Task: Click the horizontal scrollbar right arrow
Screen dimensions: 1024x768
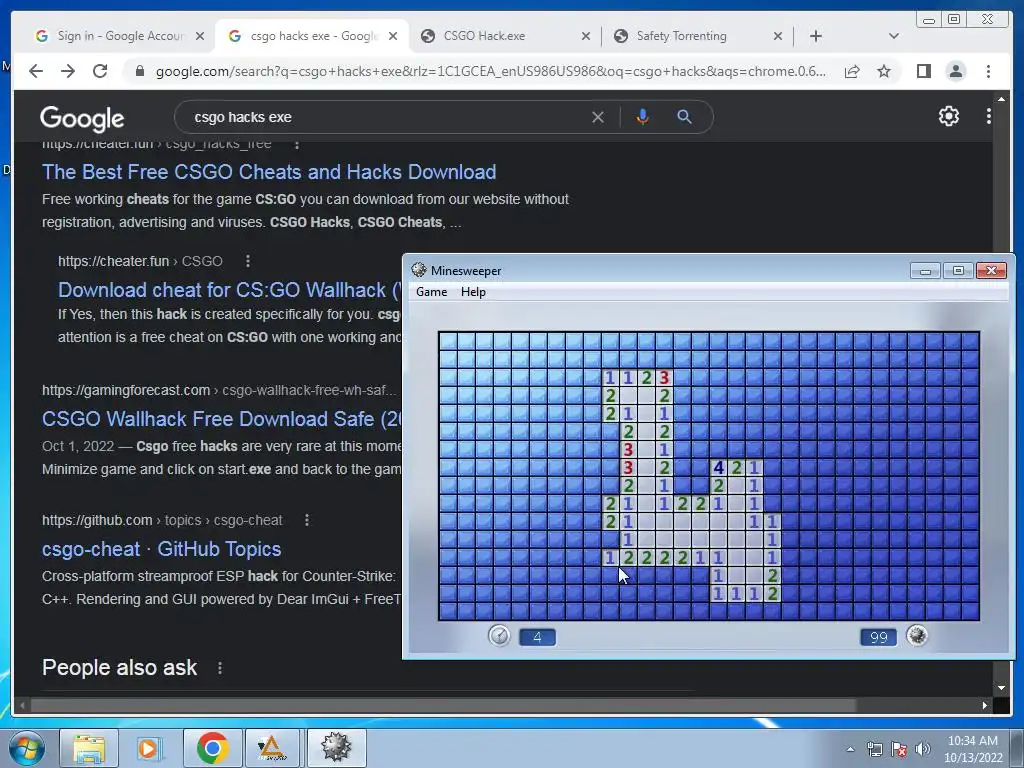Action: [x=985, y=705]
